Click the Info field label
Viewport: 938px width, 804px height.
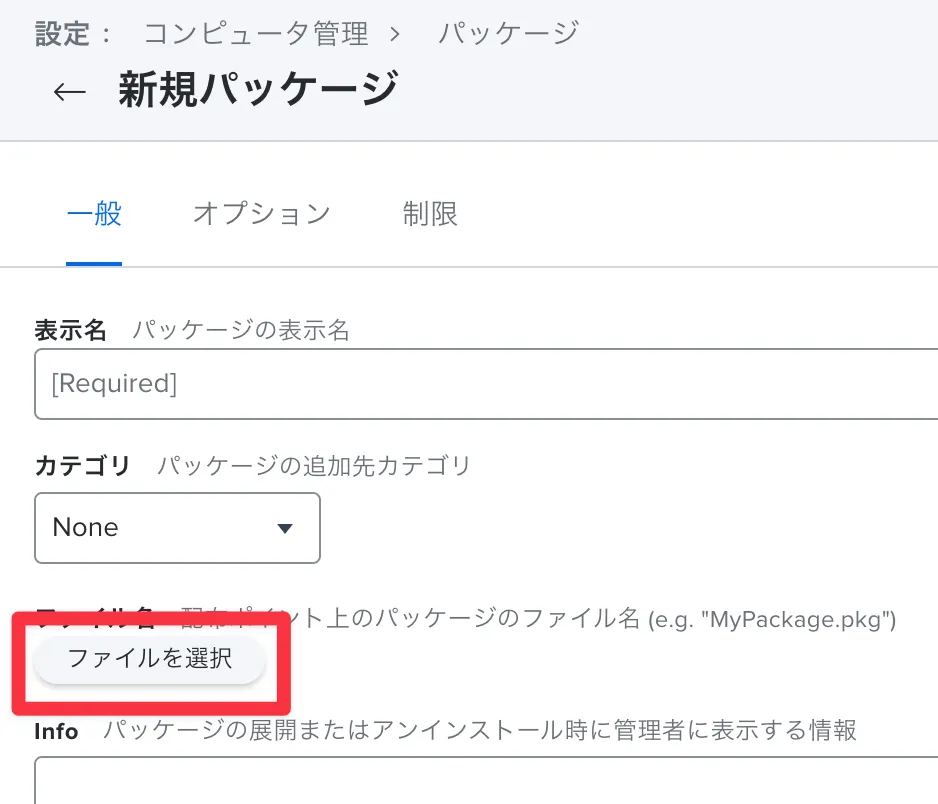pyautogui.click(x=56, y=731)
